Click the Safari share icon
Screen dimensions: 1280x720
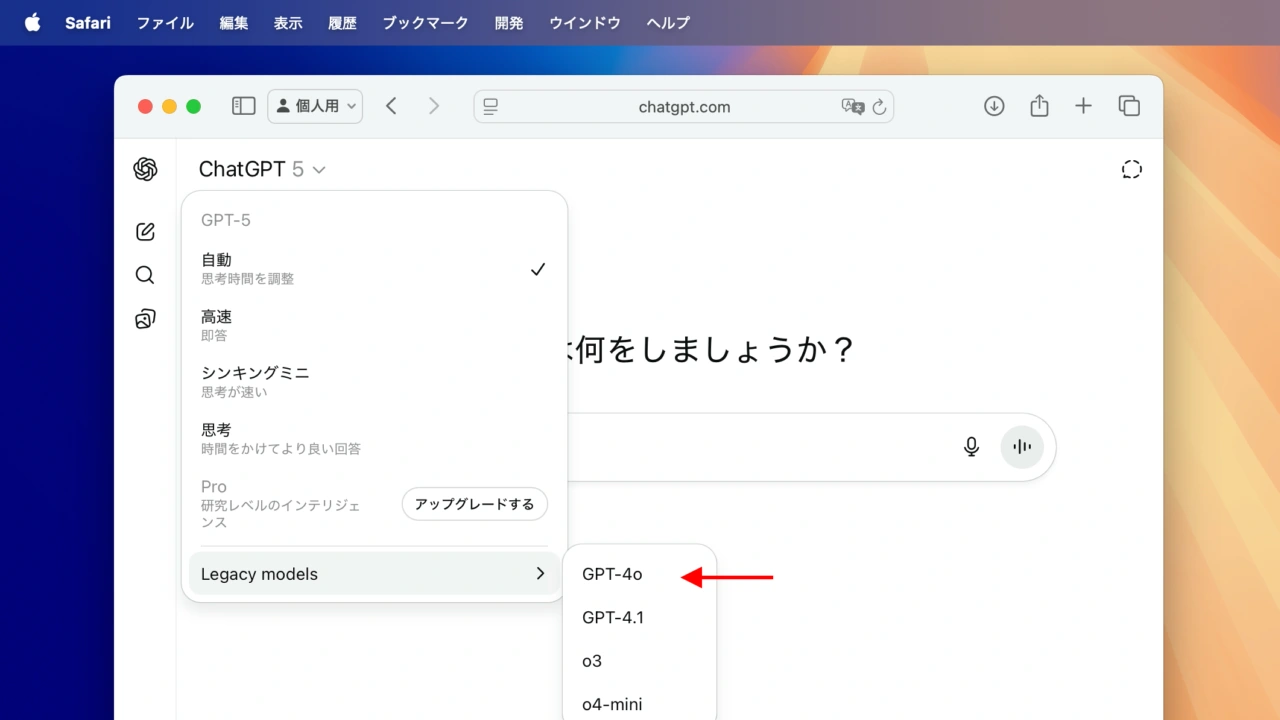(x=1039, y=106)
